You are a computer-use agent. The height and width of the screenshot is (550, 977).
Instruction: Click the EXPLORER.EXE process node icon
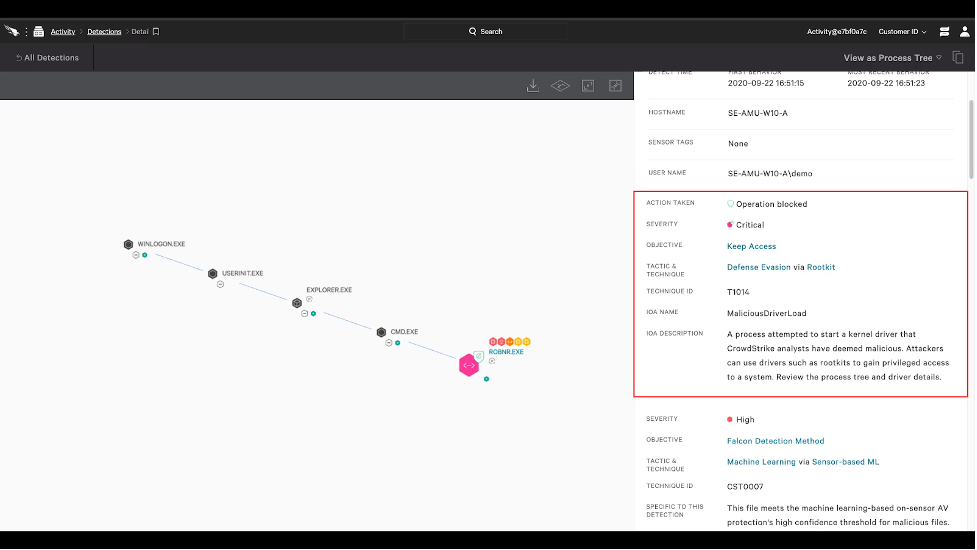[297, 302]
